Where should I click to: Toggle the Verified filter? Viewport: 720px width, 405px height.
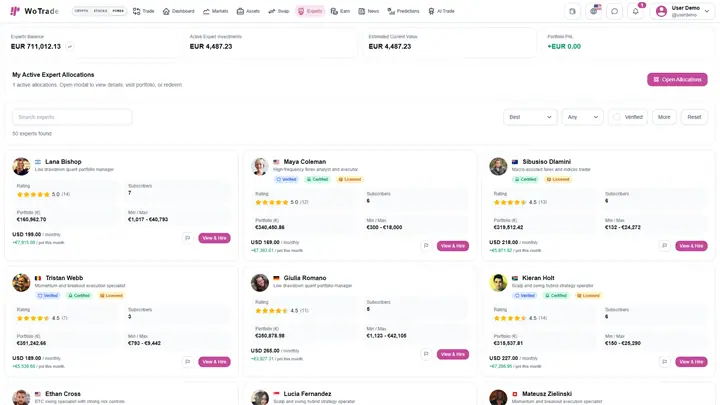pyautogui.click(x=628, y=117)
